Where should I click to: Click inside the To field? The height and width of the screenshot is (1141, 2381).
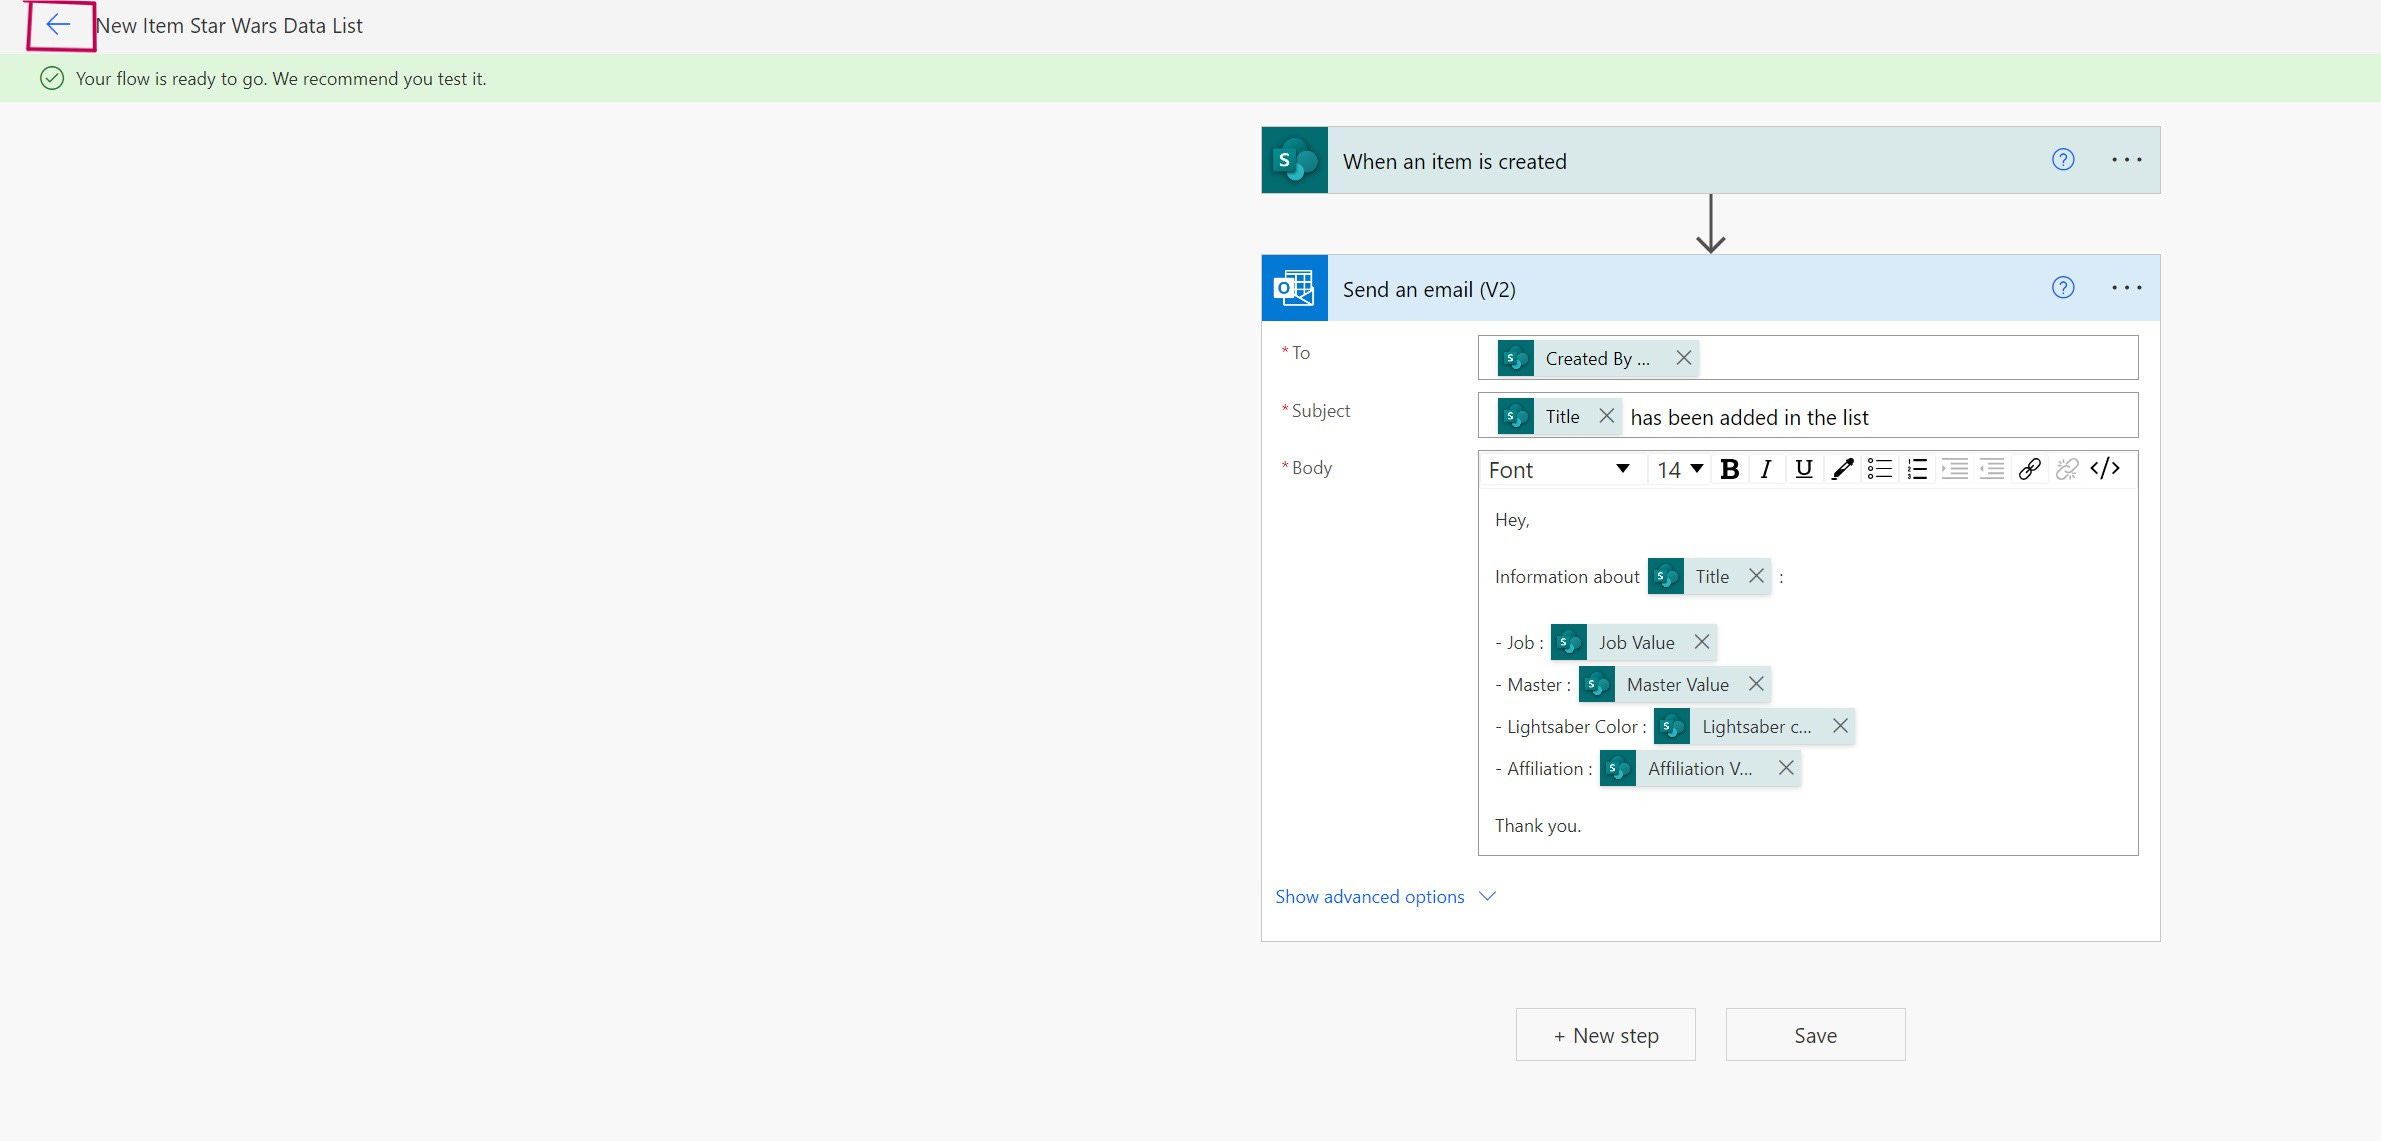tap(1808, 358)
